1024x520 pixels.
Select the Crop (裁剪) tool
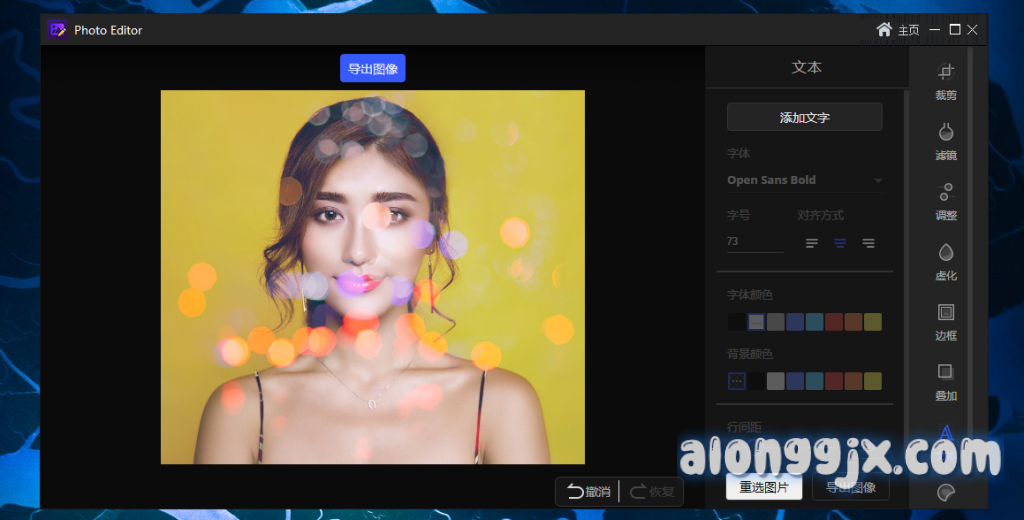(x=945, y=81)
